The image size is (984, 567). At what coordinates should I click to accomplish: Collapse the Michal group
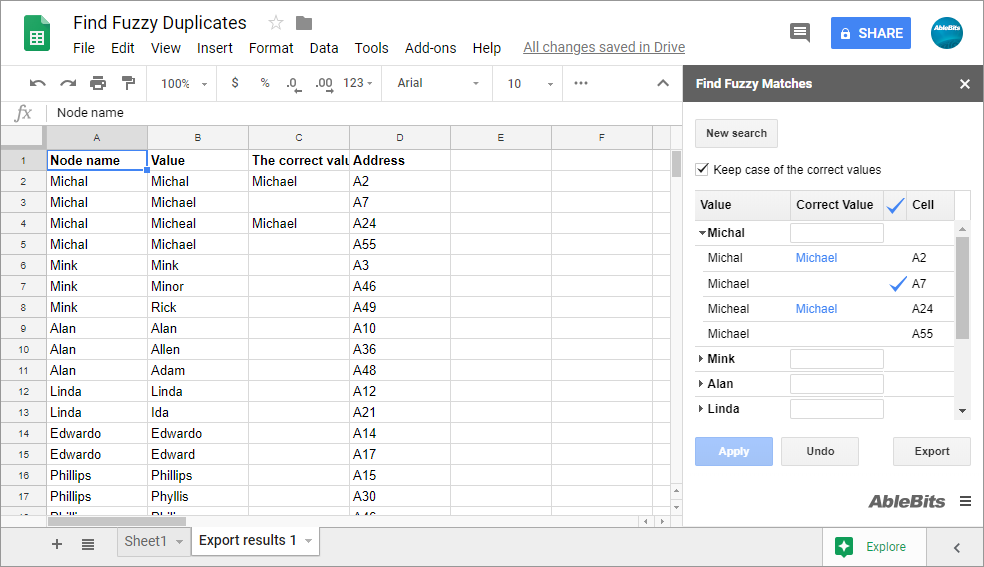(x=702, y=233)
